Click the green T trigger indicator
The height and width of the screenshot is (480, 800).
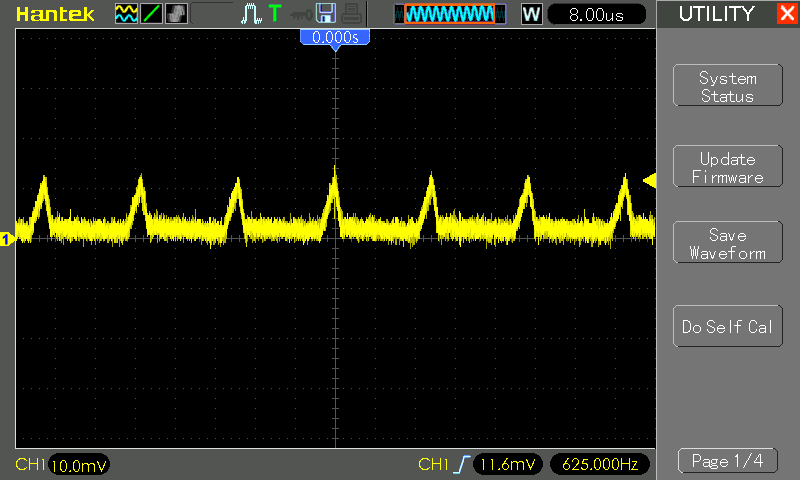(x=275, y=14)
